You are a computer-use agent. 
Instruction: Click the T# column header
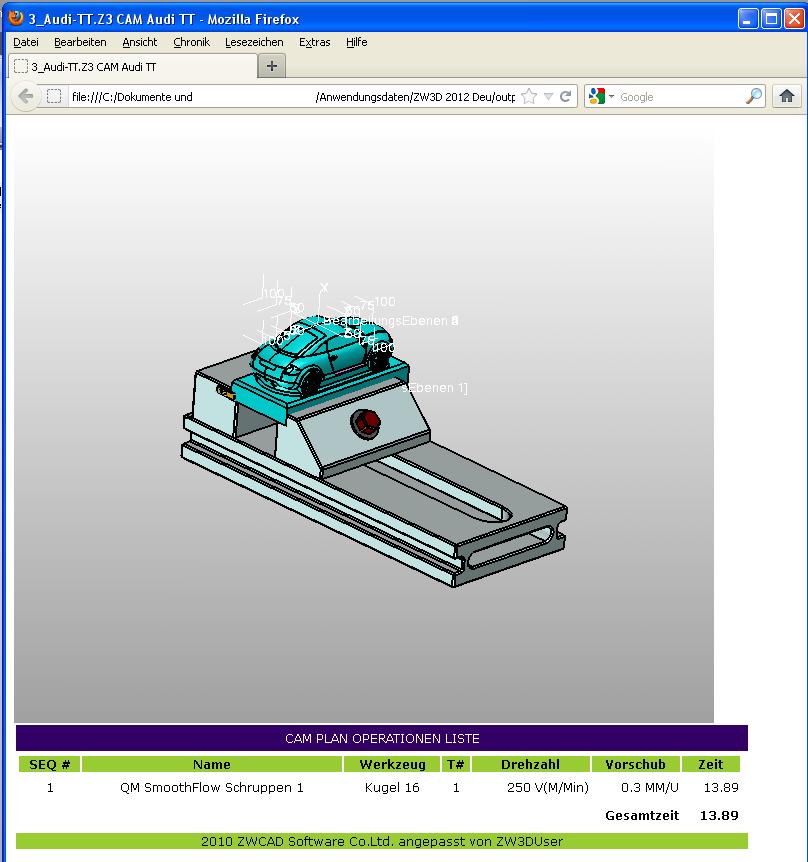click(456, 764)
